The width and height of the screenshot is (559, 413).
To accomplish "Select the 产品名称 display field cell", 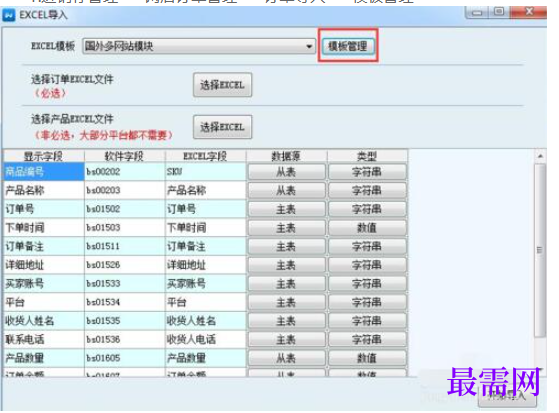I will click(44, 190).
